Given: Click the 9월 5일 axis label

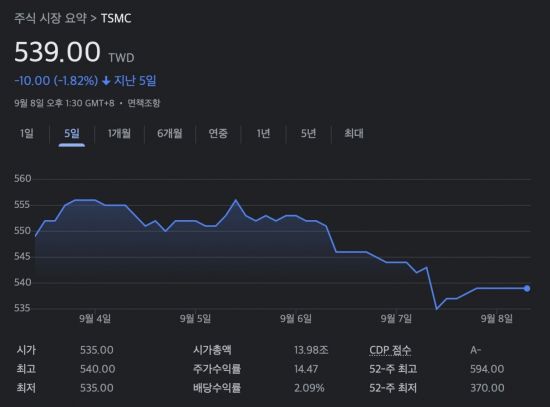Looking at the screenshot, I should 195,319.
